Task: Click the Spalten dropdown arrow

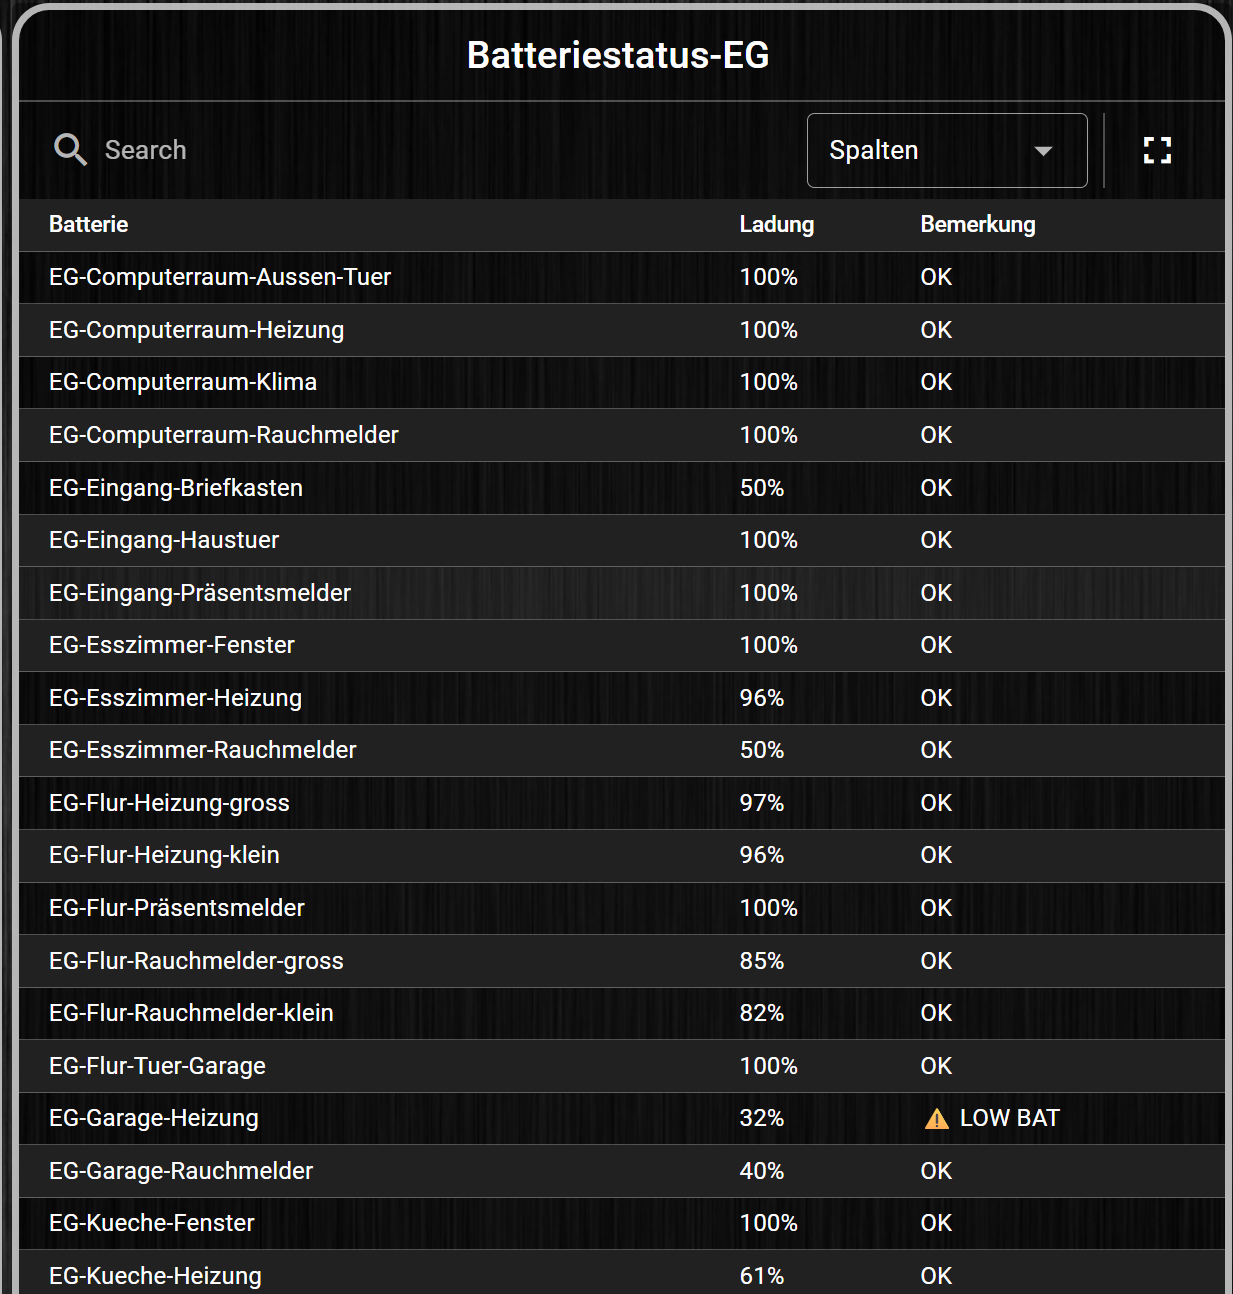Action: tap(1043, 151)
